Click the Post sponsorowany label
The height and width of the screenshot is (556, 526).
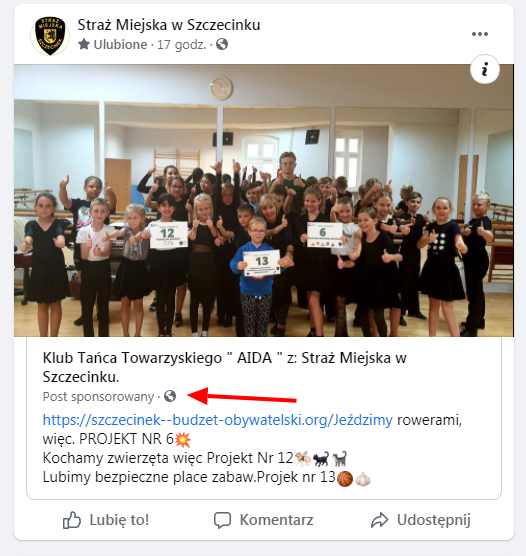(x=98, y=396)
